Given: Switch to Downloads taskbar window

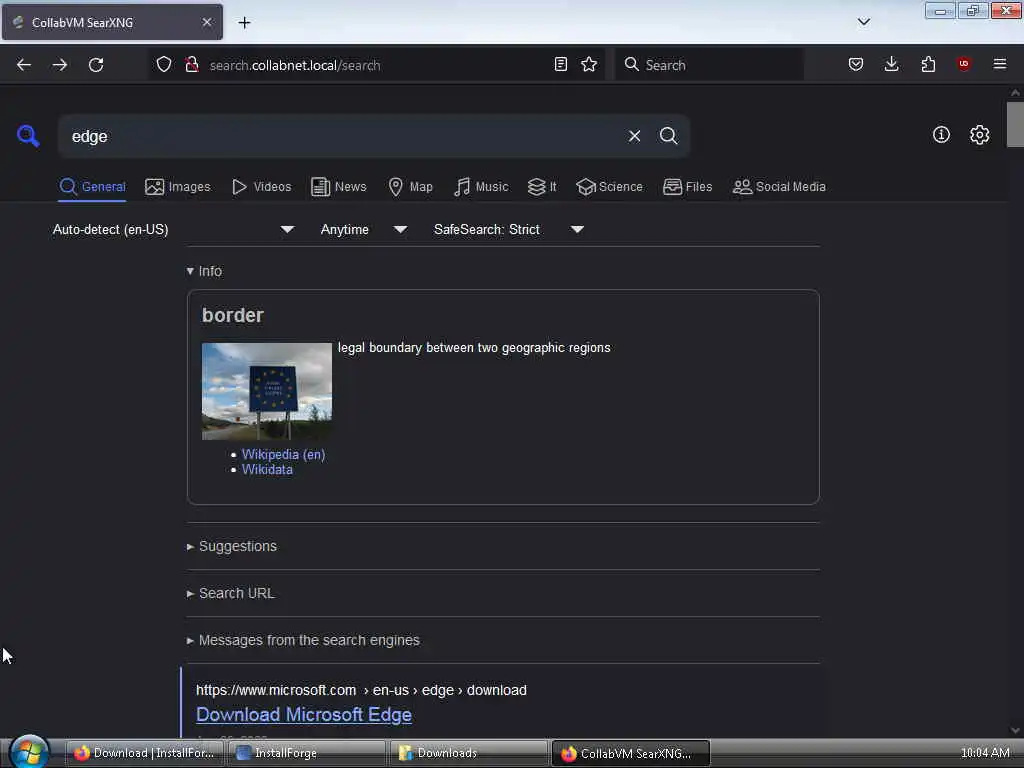Looking at the screenshot, I should pyautogui.click(x=469, y=753).
